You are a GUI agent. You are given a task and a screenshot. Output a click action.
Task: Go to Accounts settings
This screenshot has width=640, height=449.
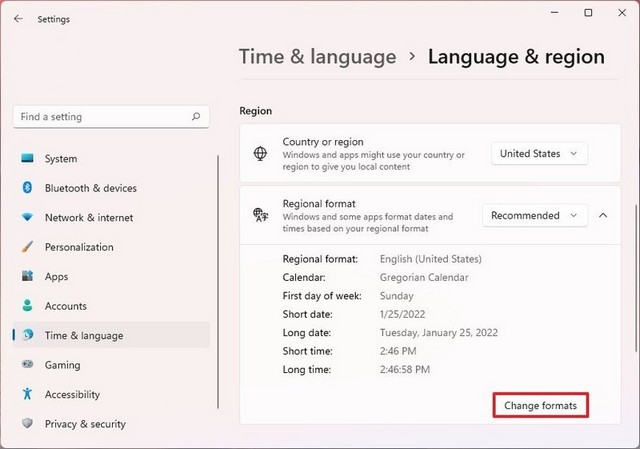point(111,305)
